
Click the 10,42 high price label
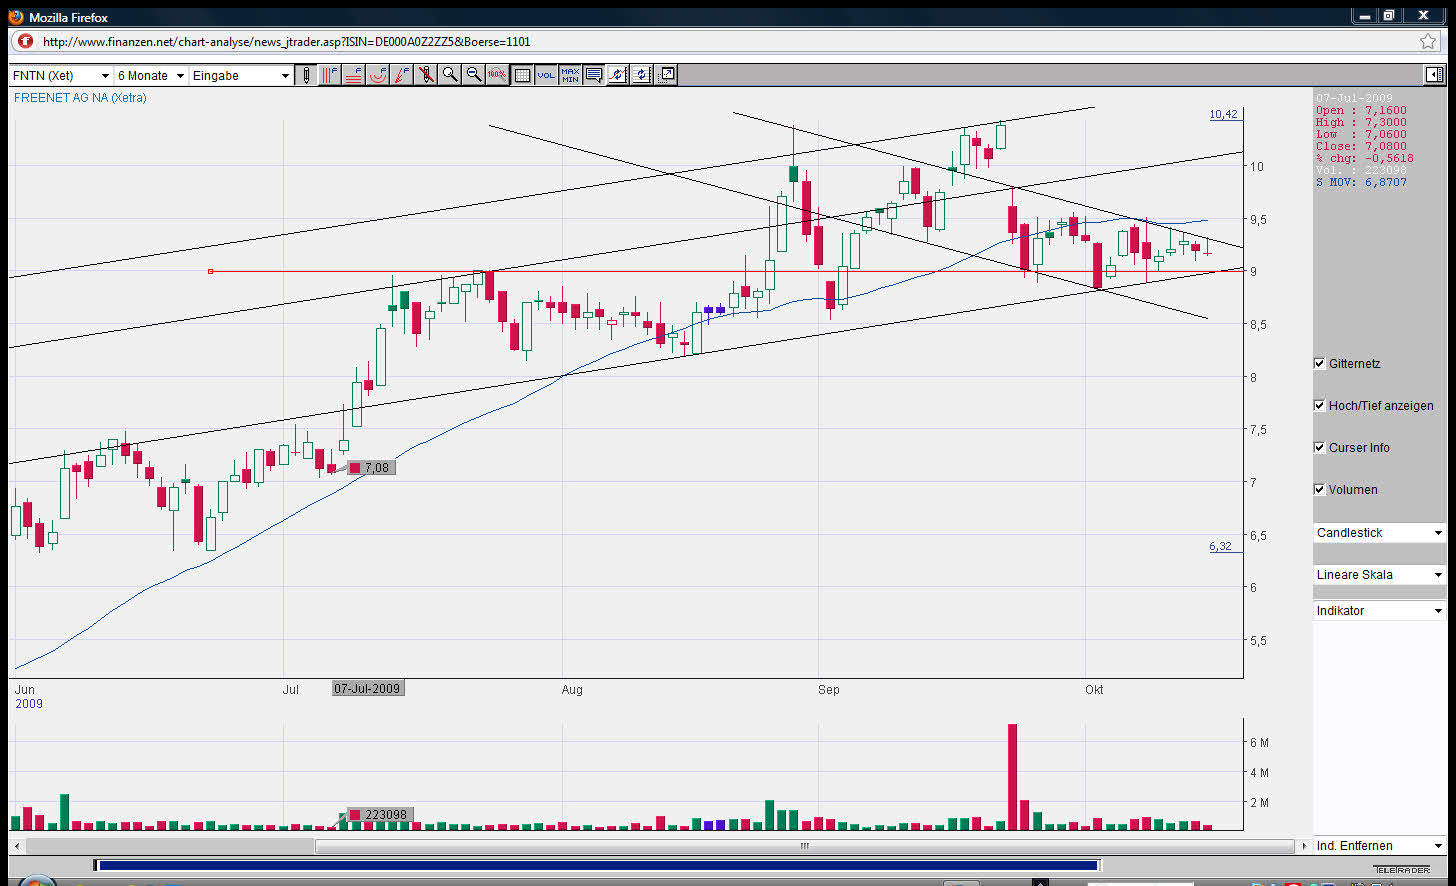[x=1223, y=114]
